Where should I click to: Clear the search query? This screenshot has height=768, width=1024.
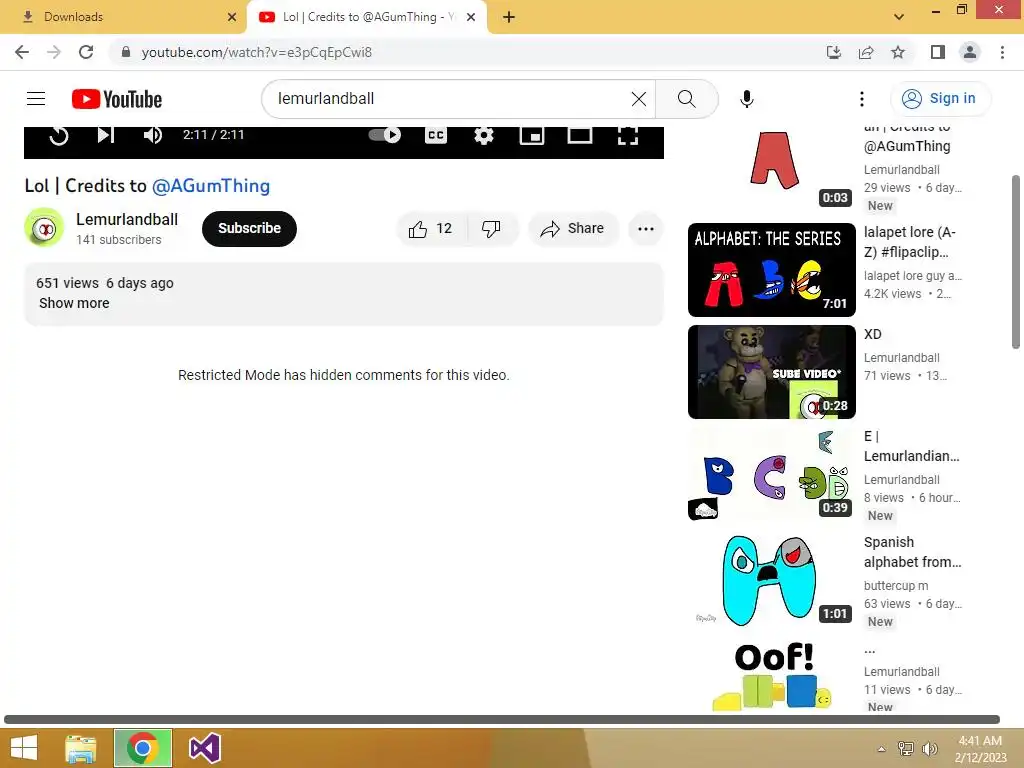click(x=639, y=99)
